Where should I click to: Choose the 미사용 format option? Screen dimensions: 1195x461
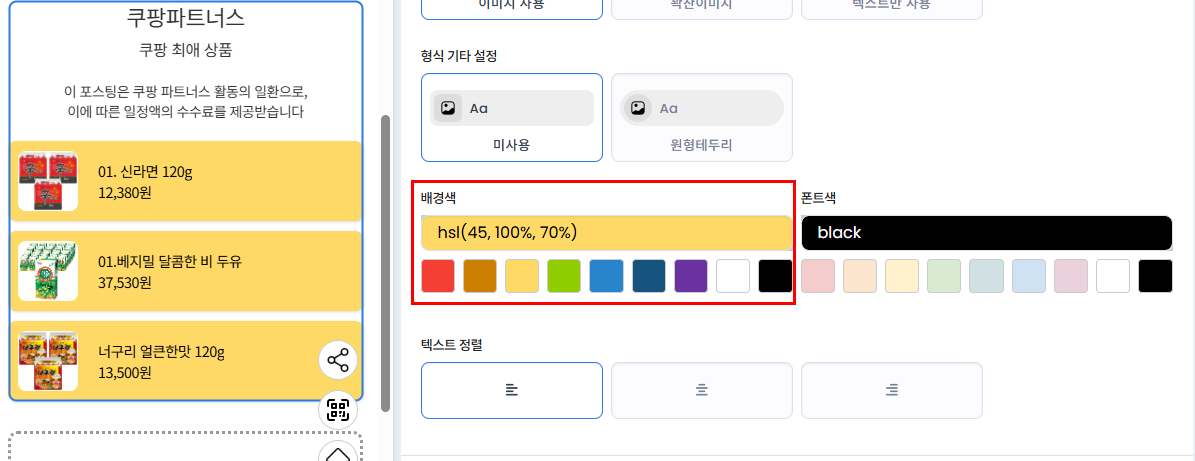click(511, 117)
